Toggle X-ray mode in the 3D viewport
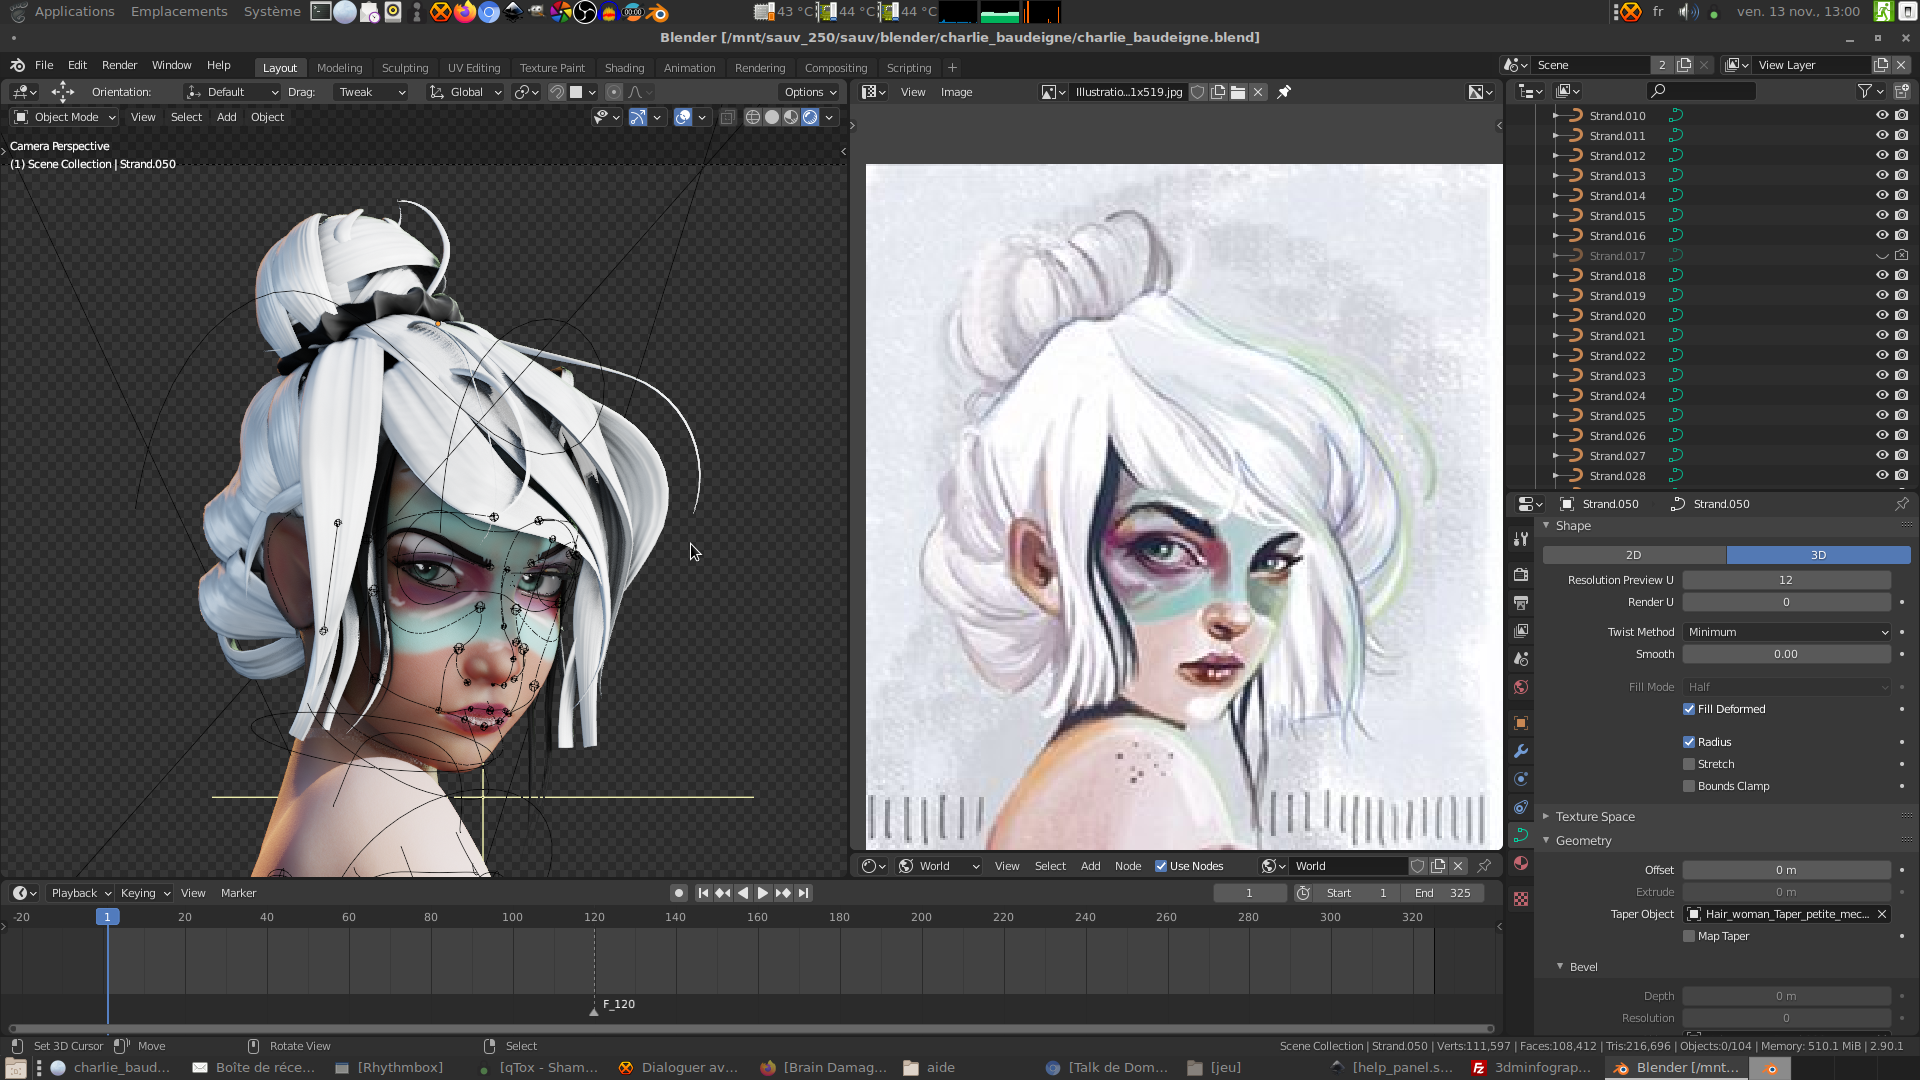Image resolution: width=1920 pixels, height=1080 pixels. [x=727, y=117]
